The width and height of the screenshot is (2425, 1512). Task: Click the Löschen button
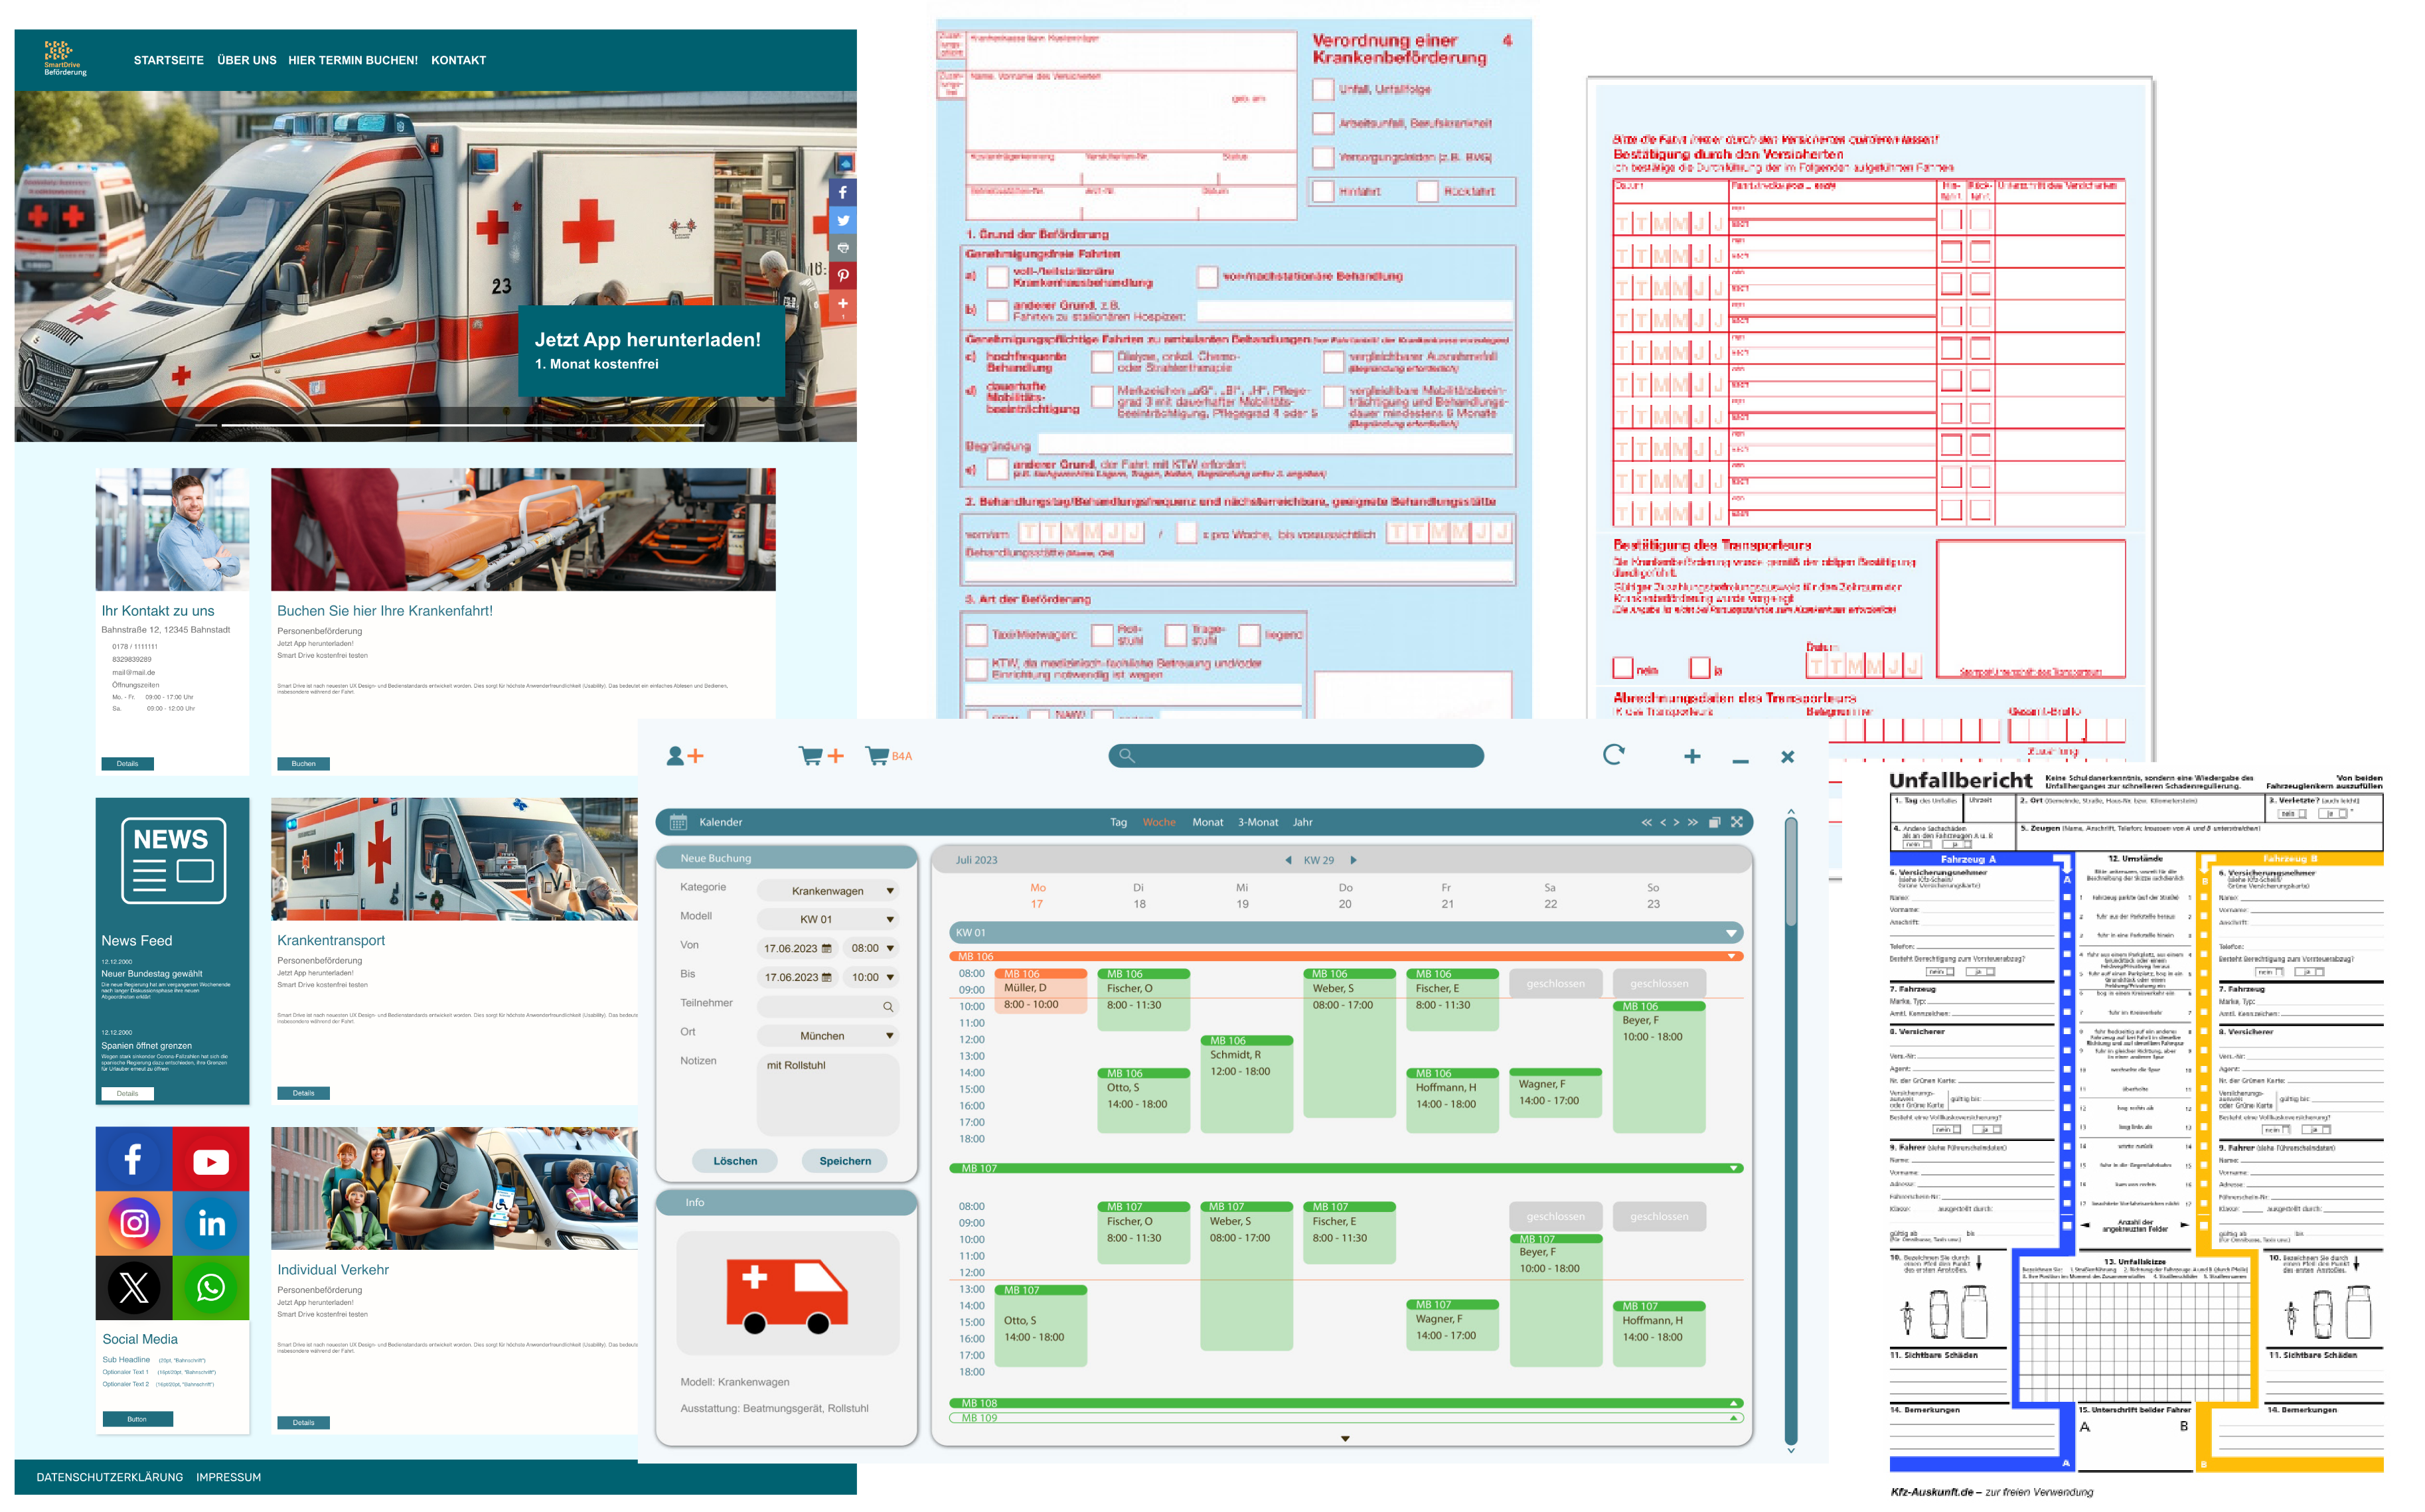pyautogui.click(x=735, y=1161)
